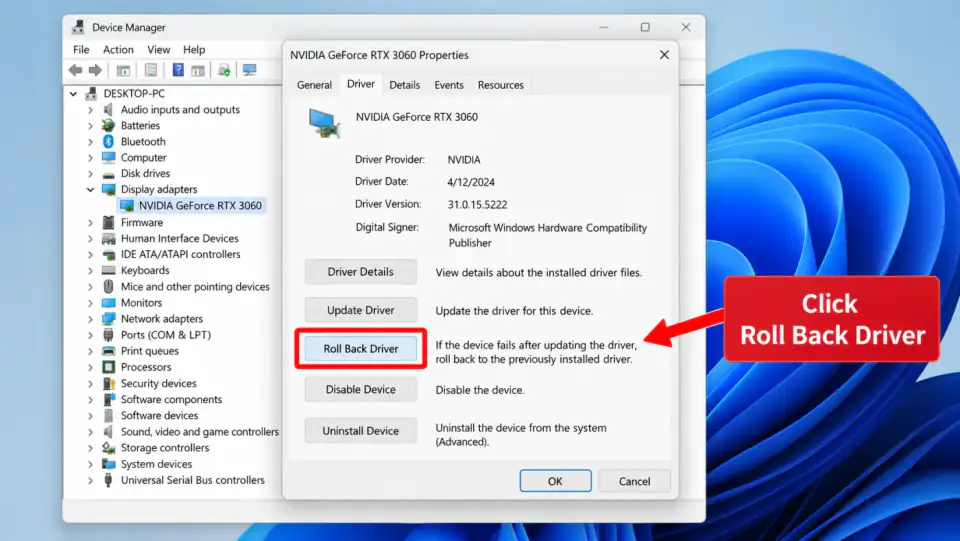
Task: Switch to the General tab
Action: [x=315, y=85]
